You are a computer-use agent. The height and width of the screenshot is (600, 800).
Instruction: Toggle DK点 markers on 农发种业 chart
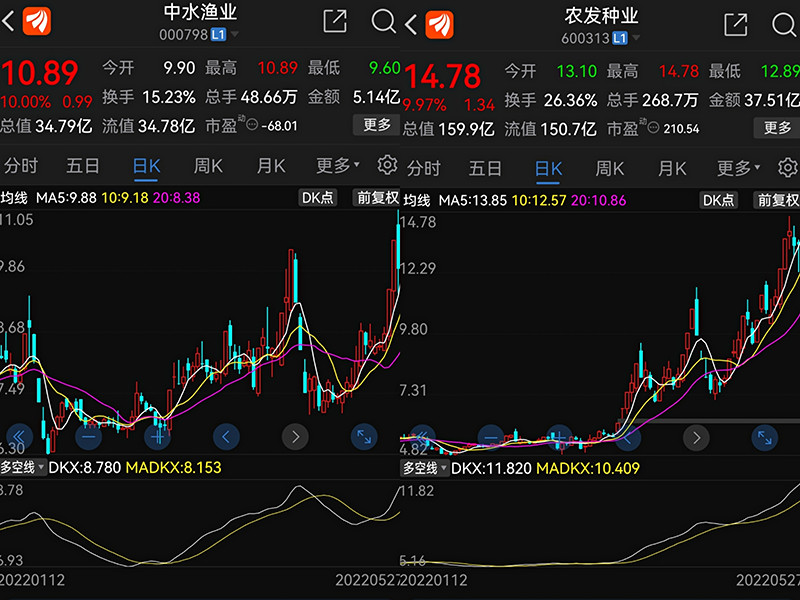click(x=718, y=200)
